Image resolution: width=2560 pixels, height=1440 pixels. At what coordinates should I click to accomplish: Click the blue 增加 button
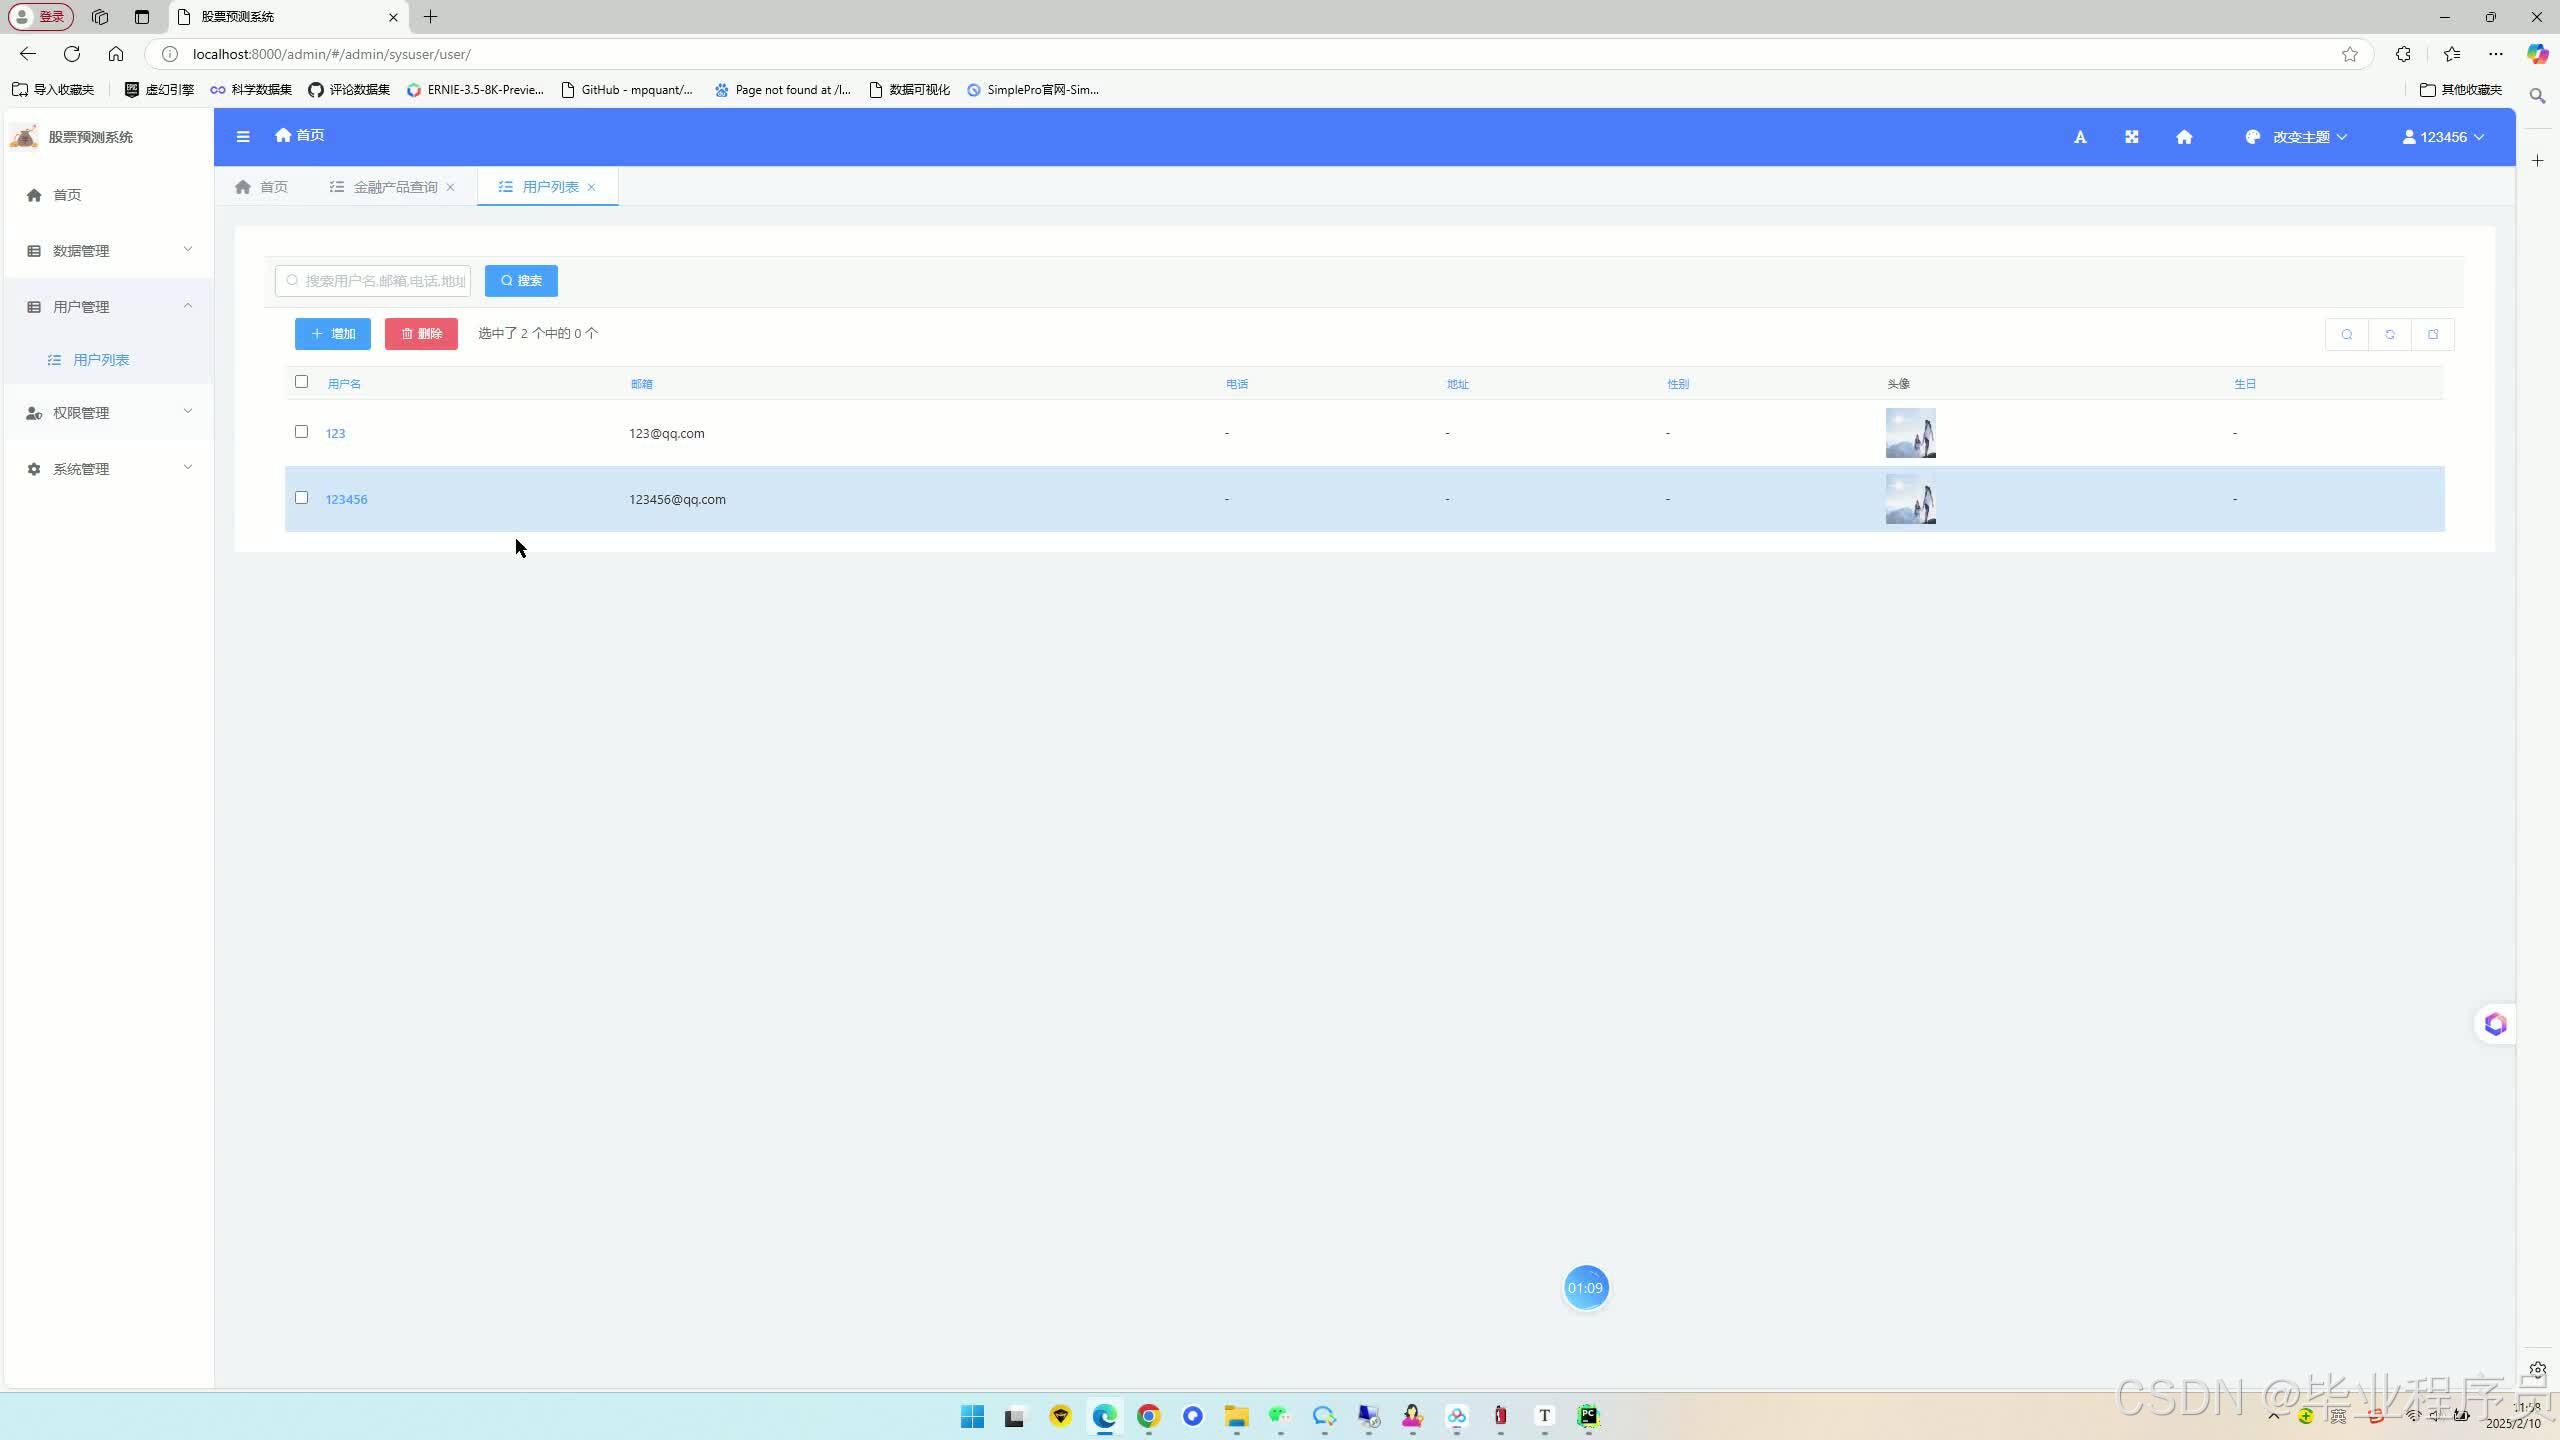(x=333, y=334)
